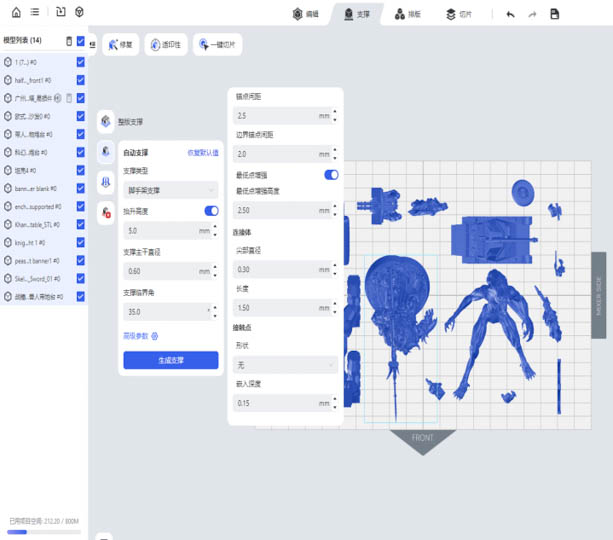613x540 pixels.
Task: Go to the home screen icon
Action: [x=16, y=13]
